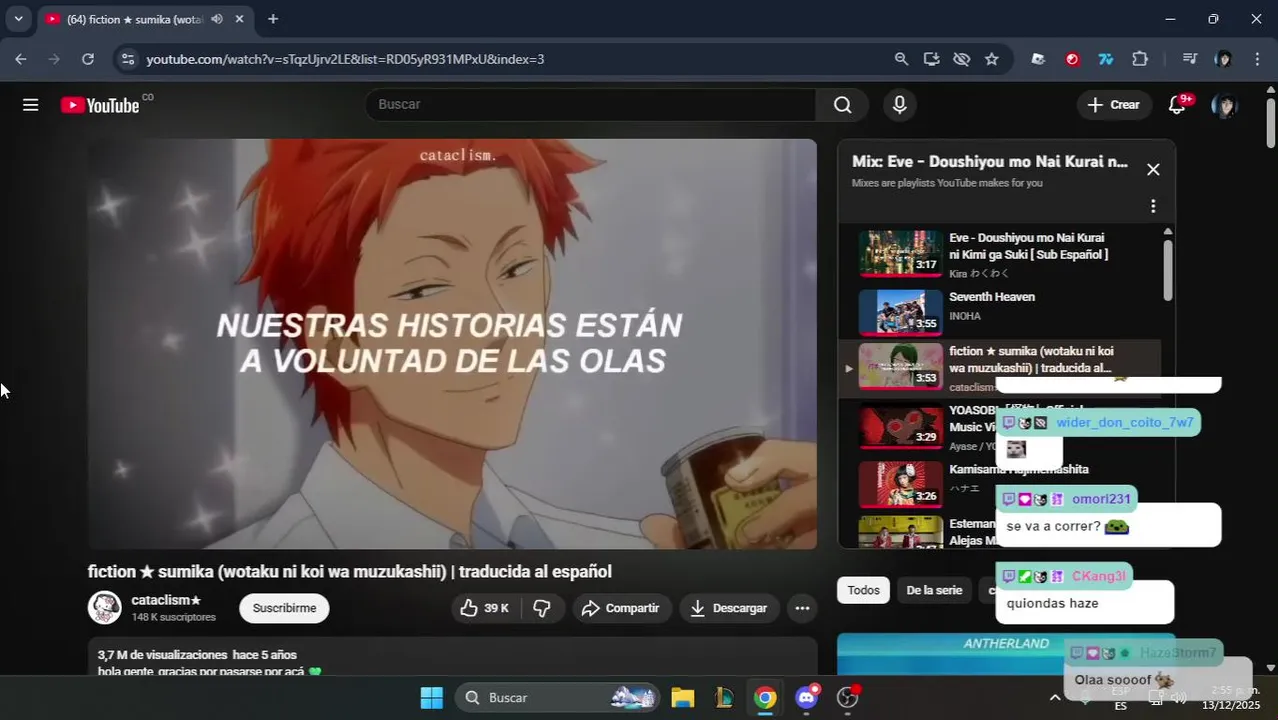Viewport: 1278px width, 720px height.
Task: Show hidden system tray icons
Action: point(1054,698)
